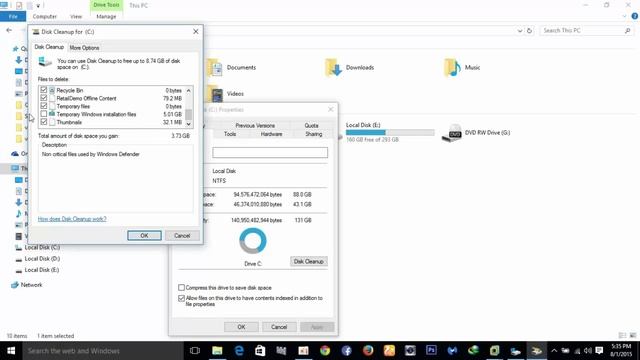Click the refresh icon in address bar
The image size is (640, 360).
point(529,31)
